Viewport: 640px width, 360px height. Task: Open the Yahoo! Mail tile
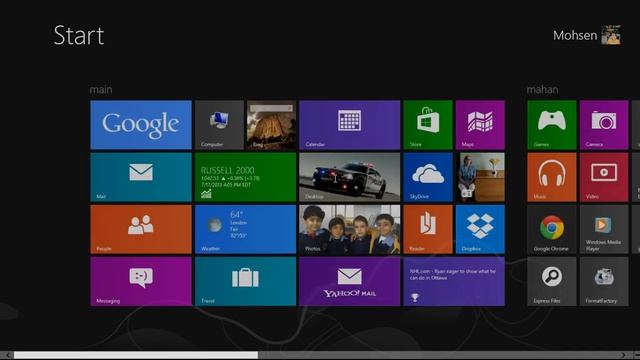pyautogui.click(x=350, y=282)
